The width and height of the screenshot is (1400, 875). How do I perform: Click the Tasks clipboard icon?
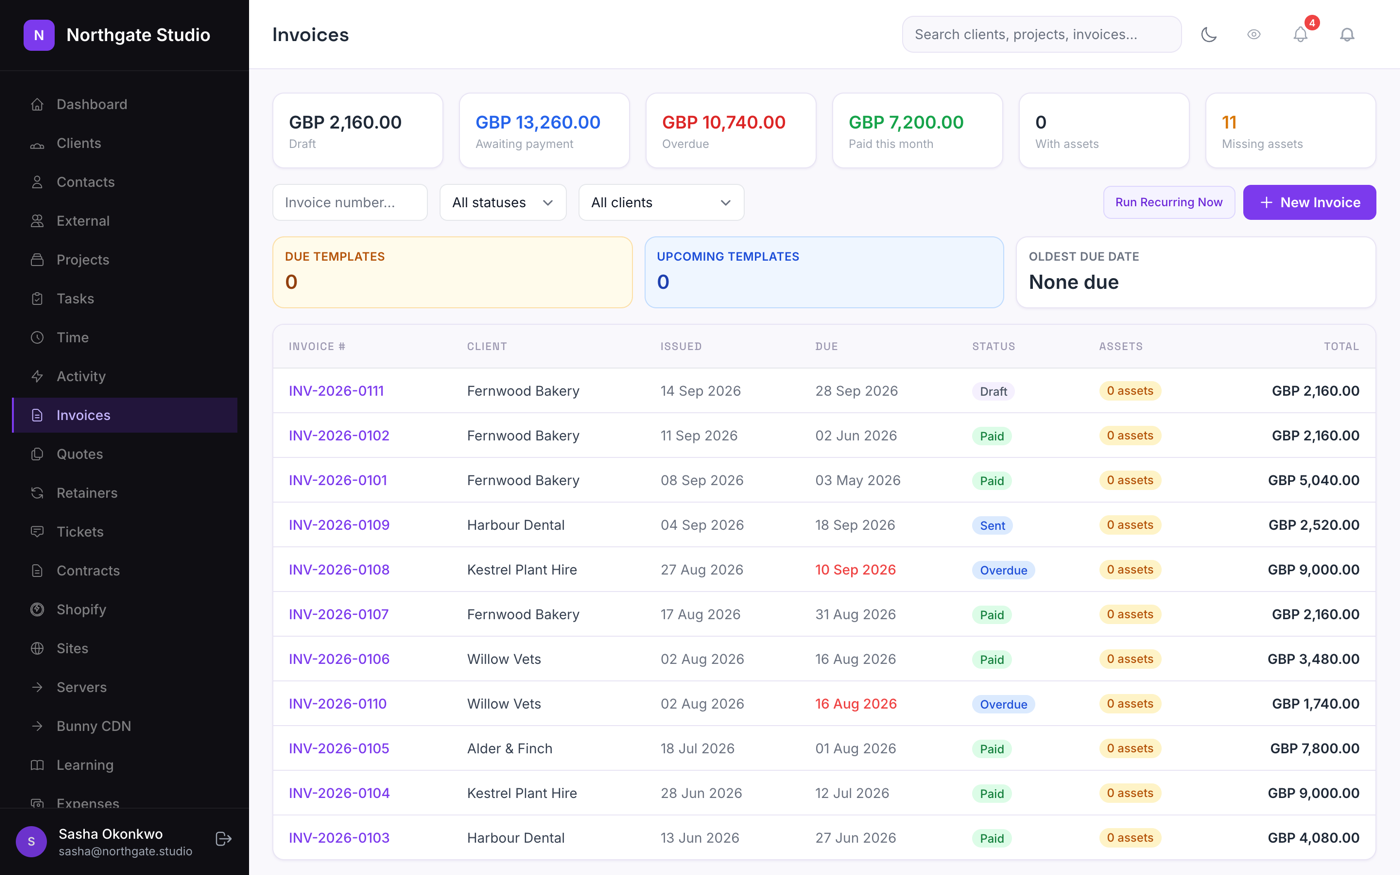37,299
